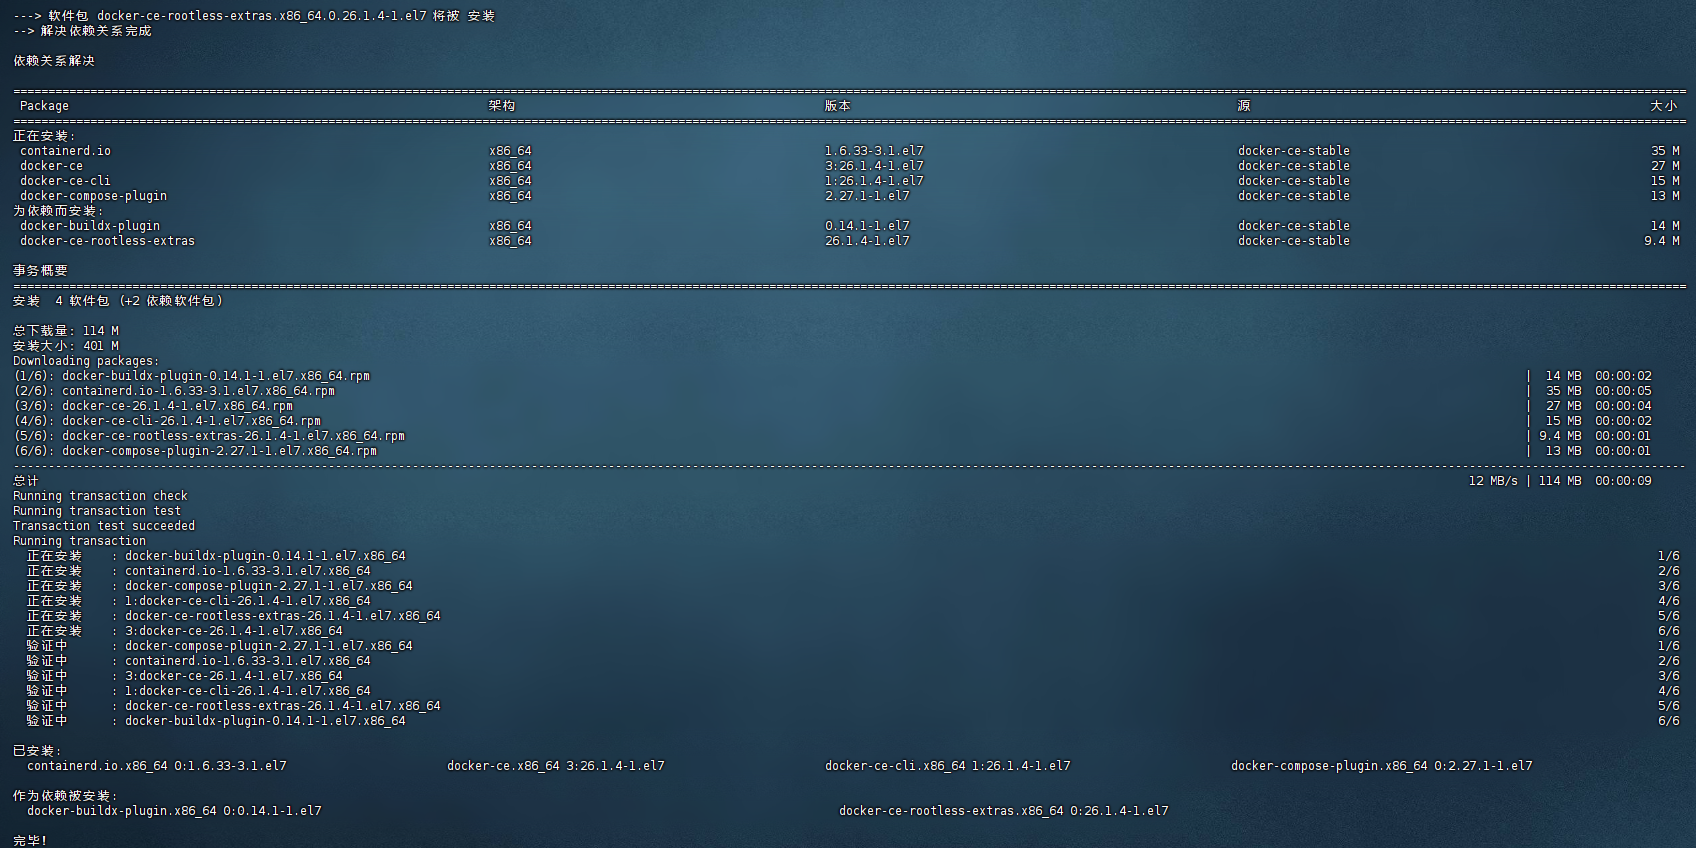Click the '架构' column header
Viewport: 1696px width, 848px height.
click(x=502, y=106)
